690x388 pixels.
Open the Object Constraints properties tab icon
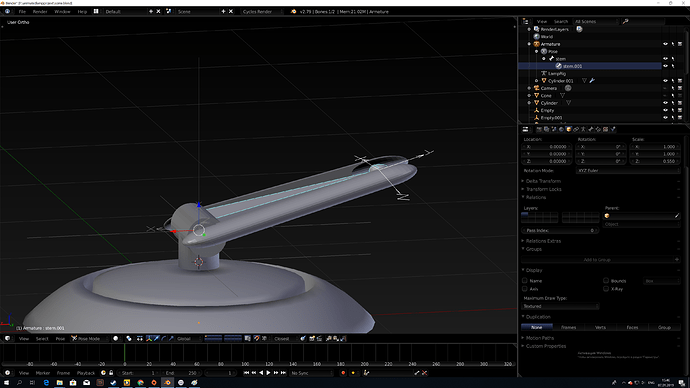tap(576, 129)
